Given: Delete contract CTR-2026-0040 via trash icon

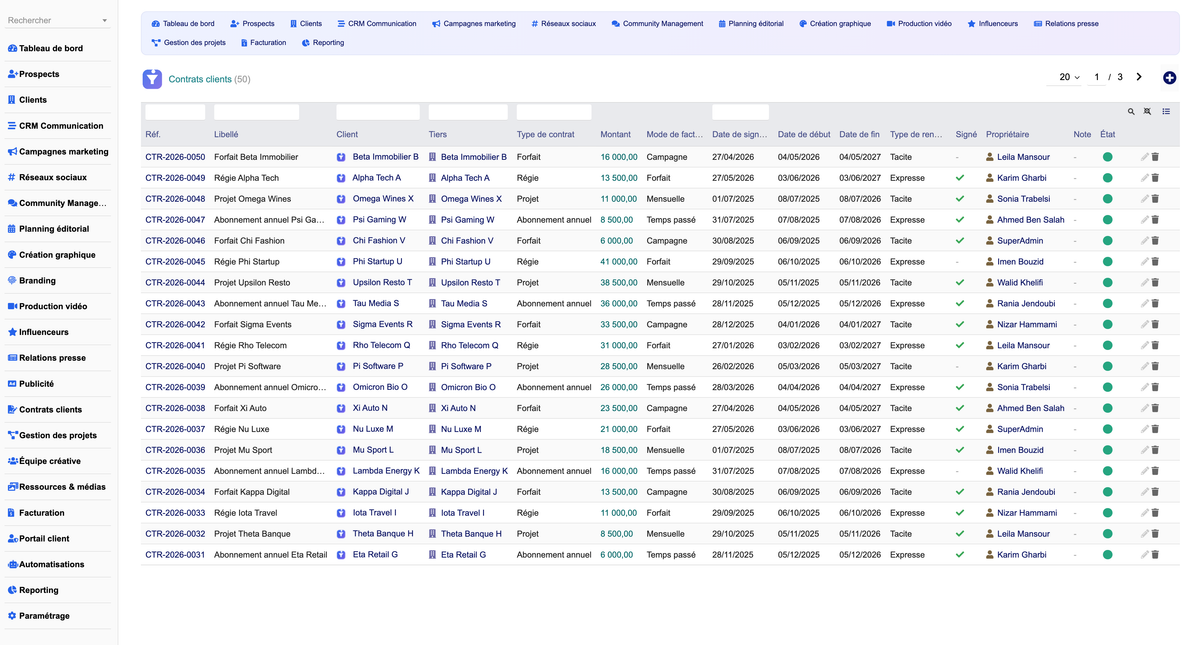Looking at the screenshot, I should pos(1155,366).
